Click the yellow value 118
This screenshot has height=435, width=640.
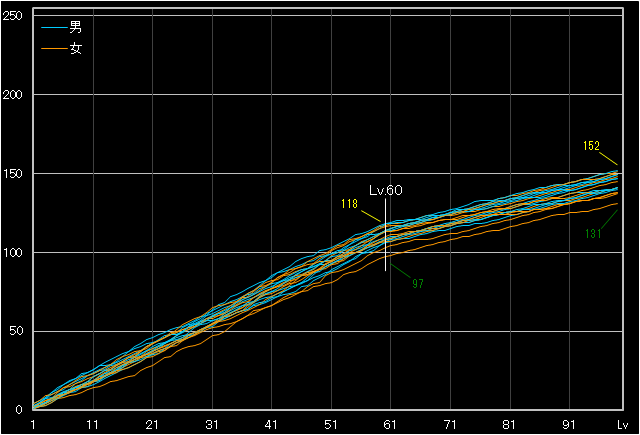[x=349, y=204]
